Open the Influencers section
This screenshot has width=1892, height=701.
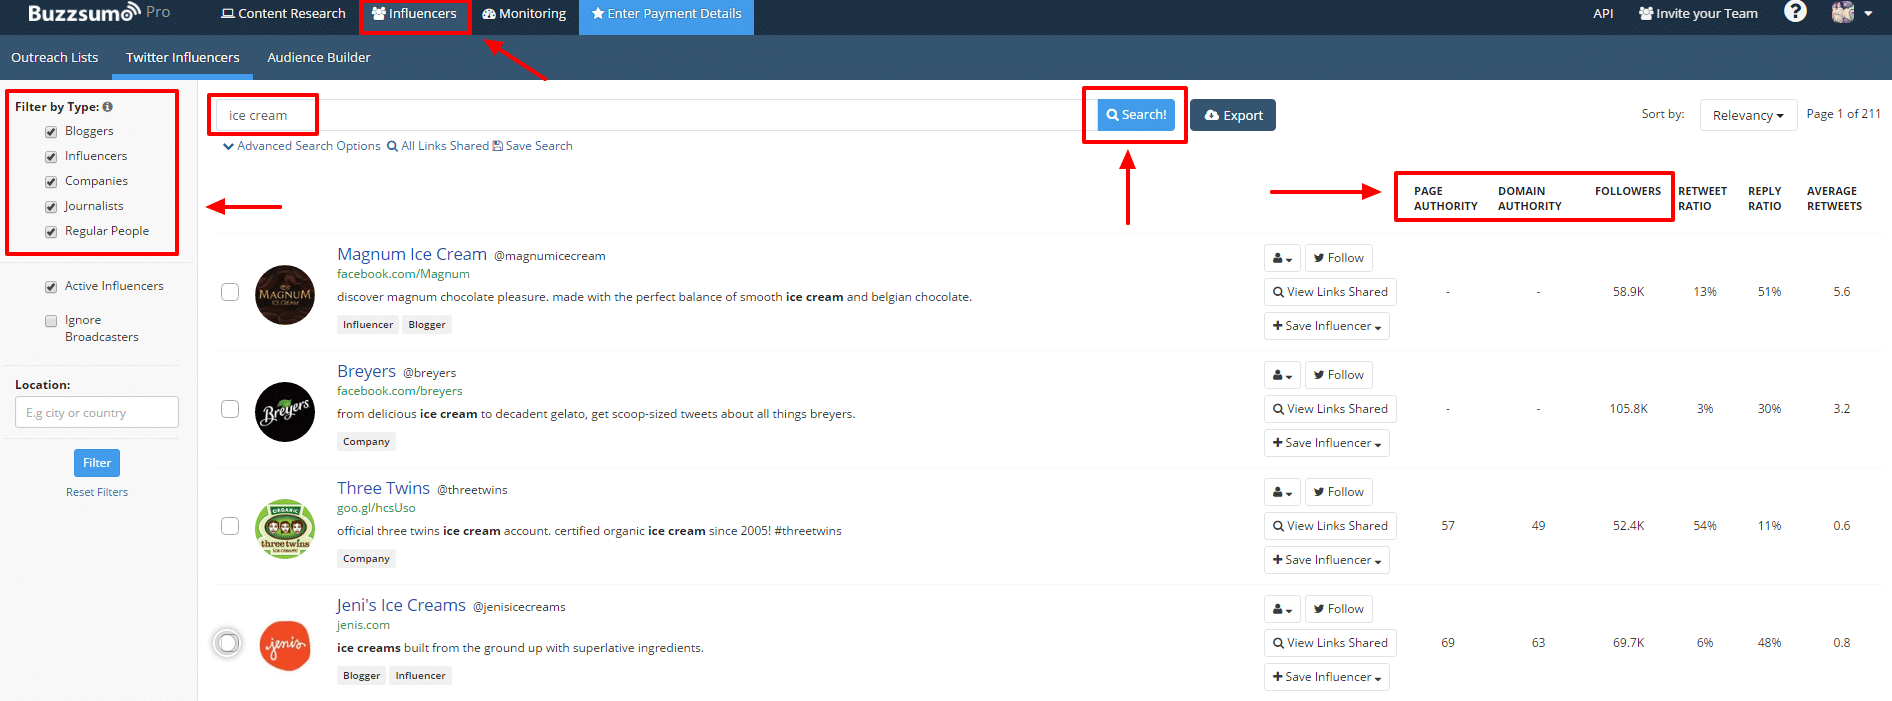tap(414, 14)
